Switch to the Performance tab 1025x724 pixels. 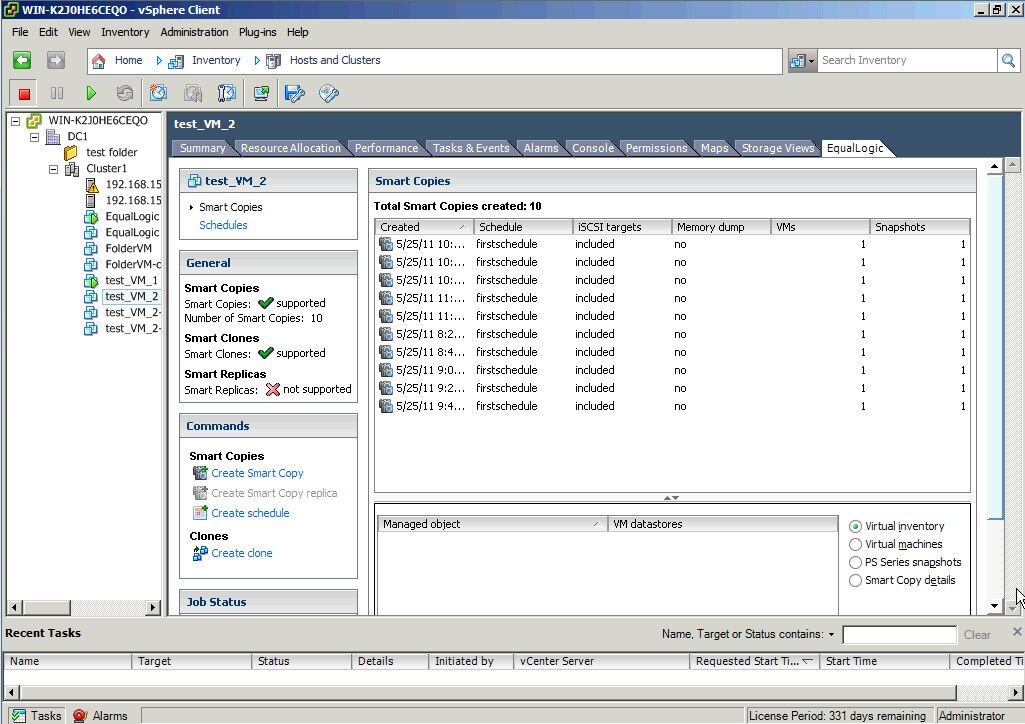[386, 148]
